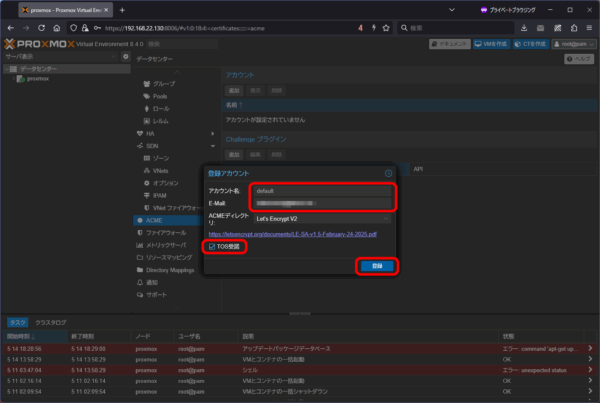Open the browser hamburger menu
The width and height of the screenshot is (600, 403).
589,28
